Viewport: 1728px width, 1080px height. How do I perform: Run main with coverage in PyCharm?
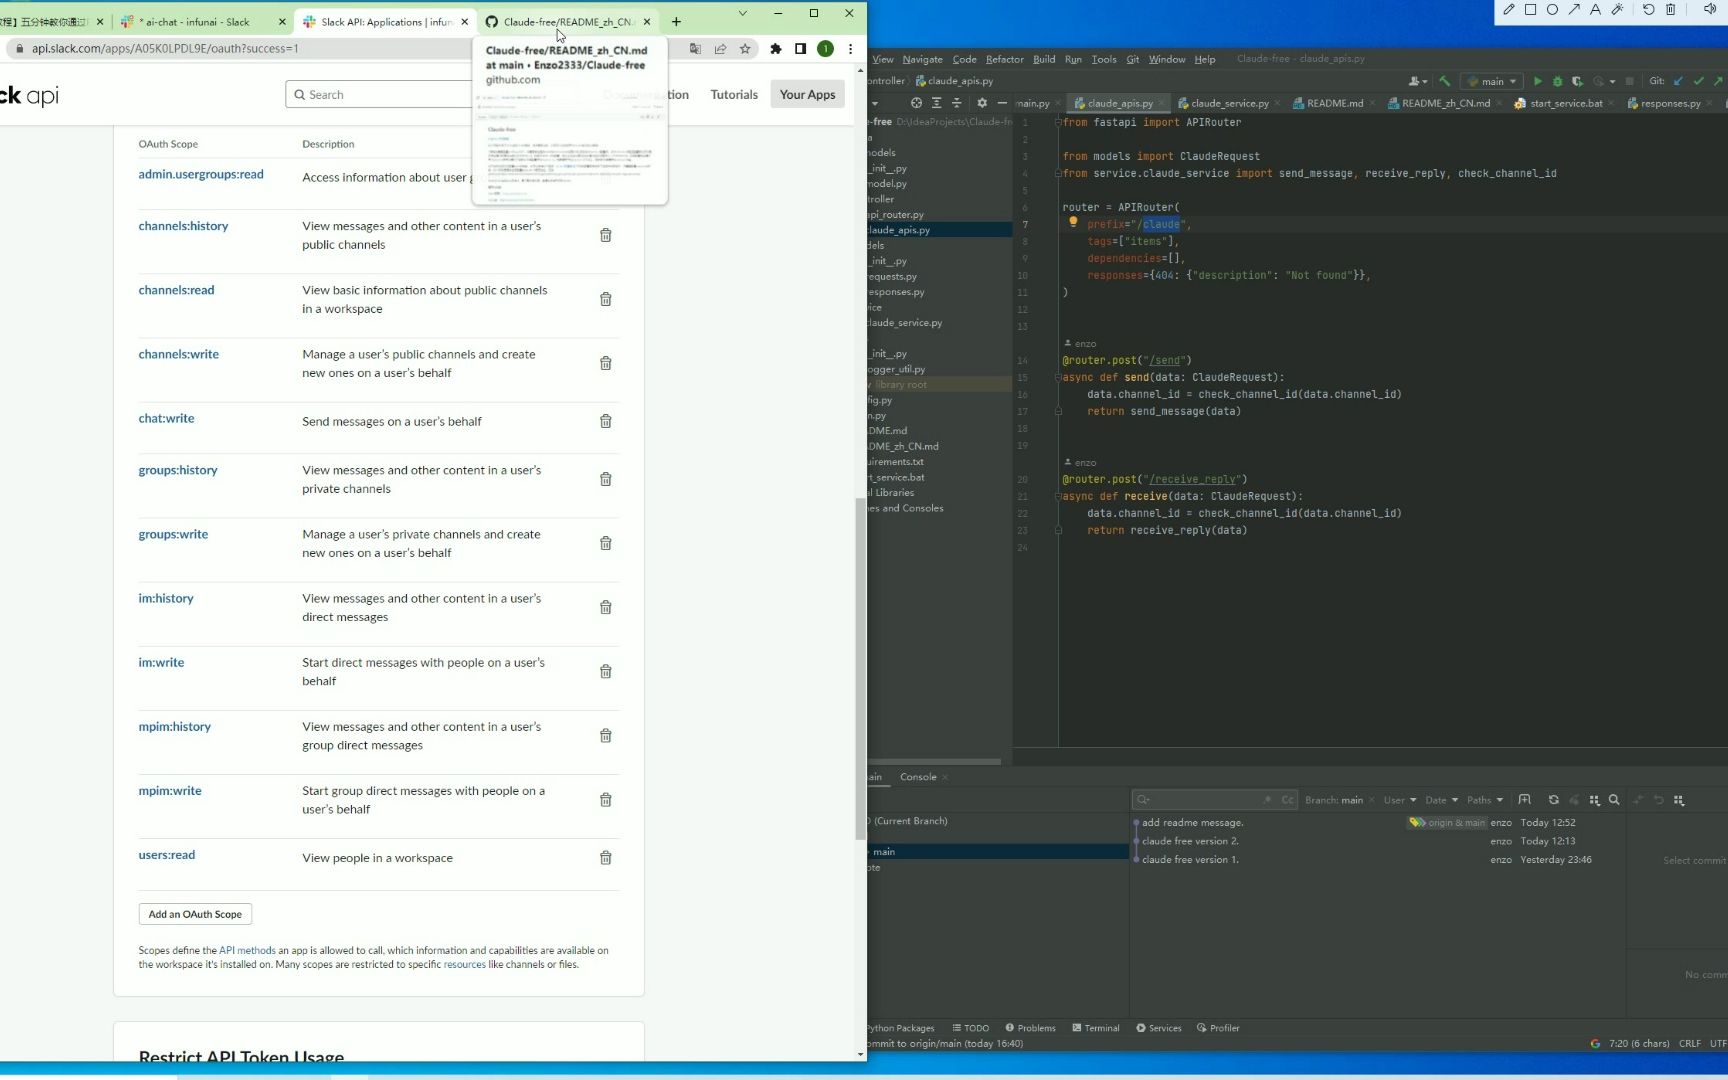tap(1577, 81)
